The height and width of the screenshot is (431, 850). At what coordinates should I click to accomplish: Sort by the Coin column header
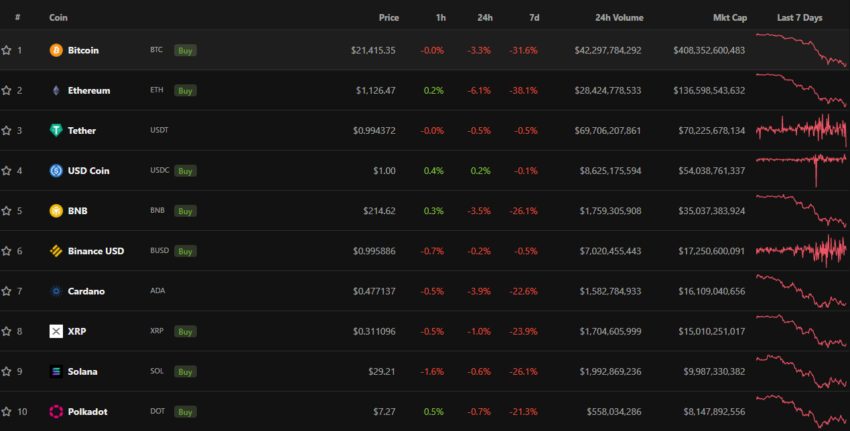point(59,17)
